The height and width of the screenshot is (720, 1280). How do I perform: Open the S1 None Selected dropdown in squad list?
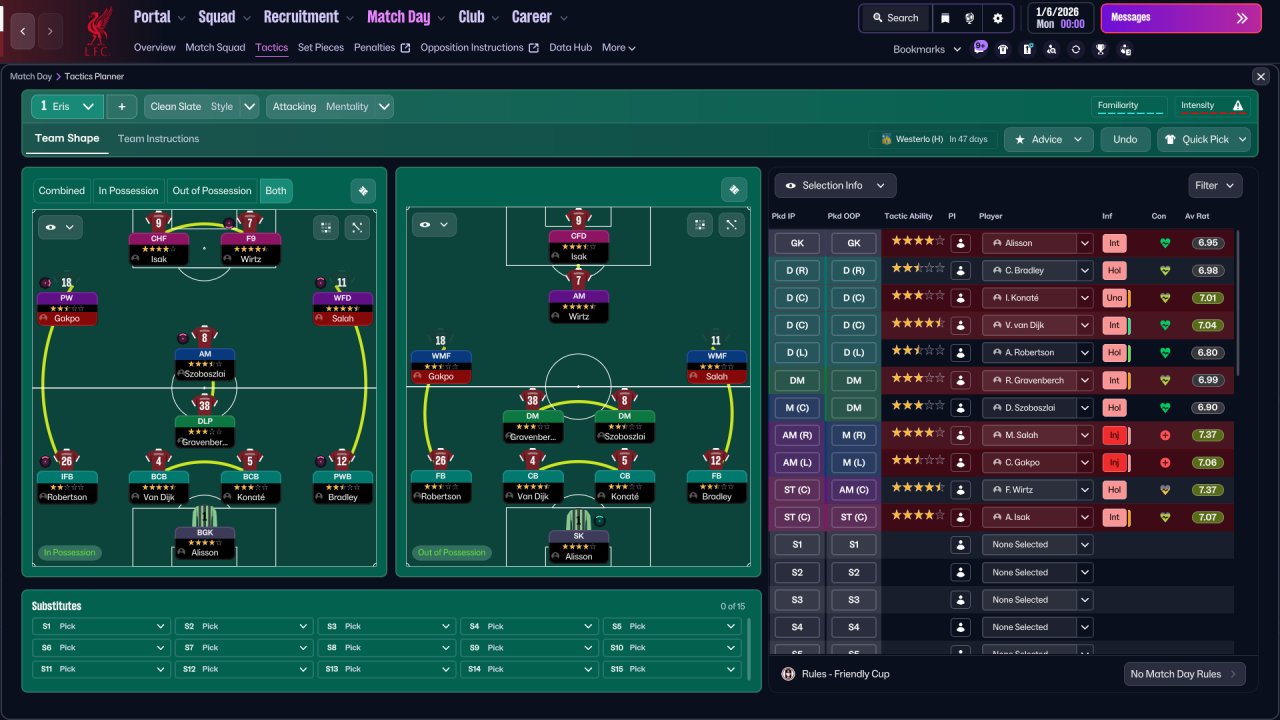point(1037,545)
